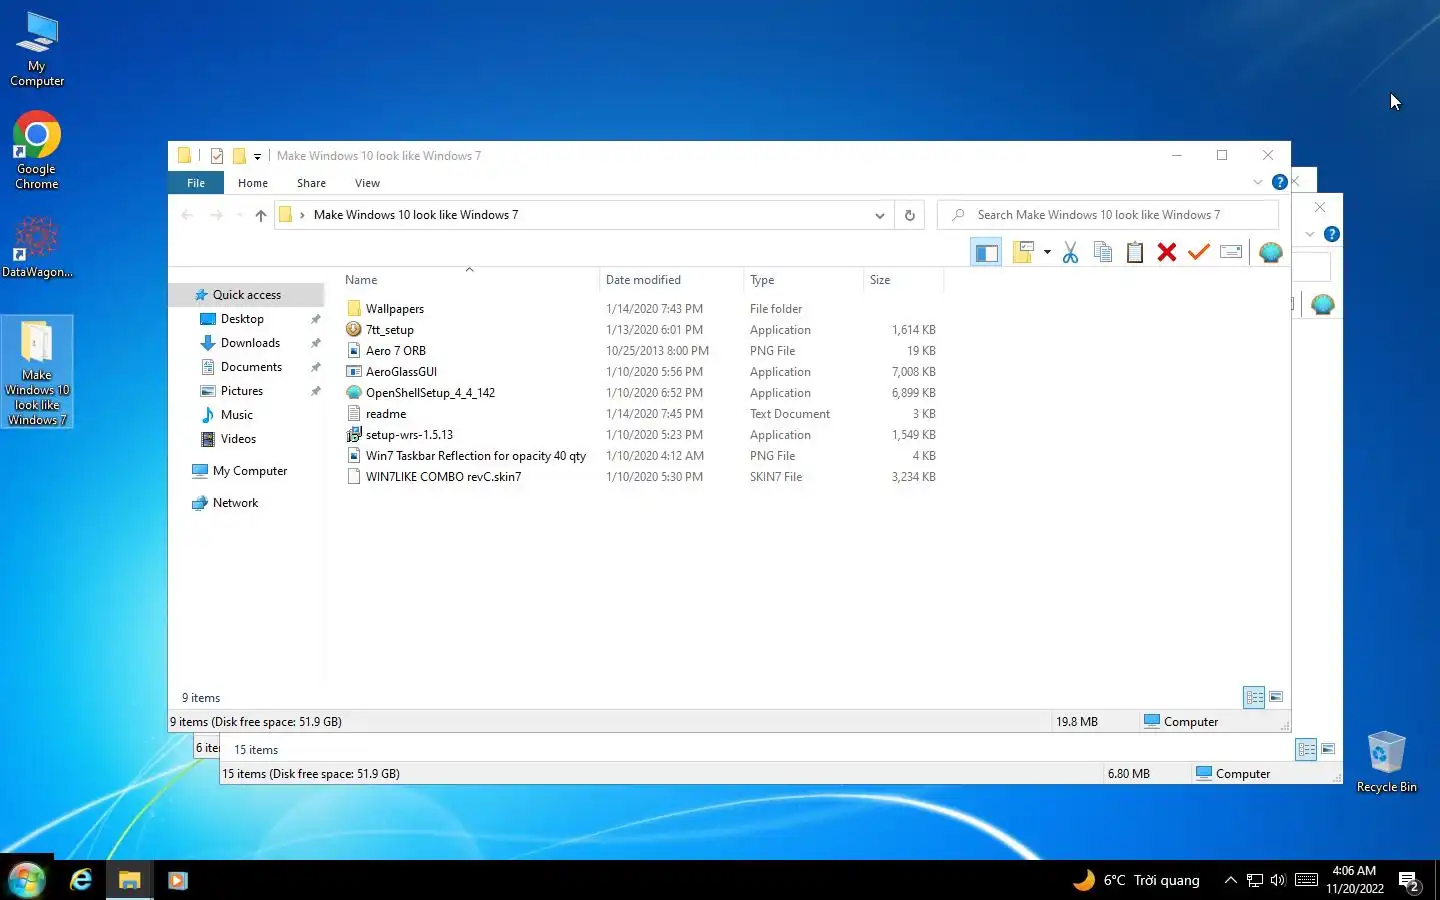This screenshot has height=900, width=1440.
Task: Open My Computer desktop icon
Action: (37, 50)
